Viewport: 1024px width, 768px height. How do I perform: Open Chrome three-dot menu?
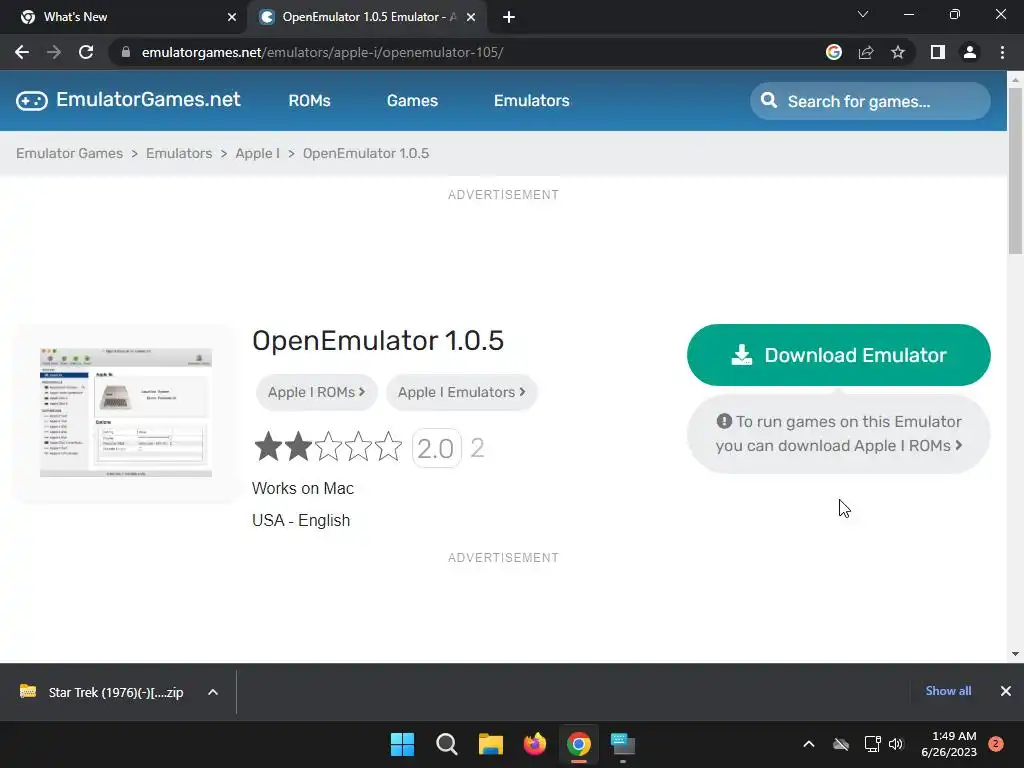pyautogui.click(x=1002, y=52)
